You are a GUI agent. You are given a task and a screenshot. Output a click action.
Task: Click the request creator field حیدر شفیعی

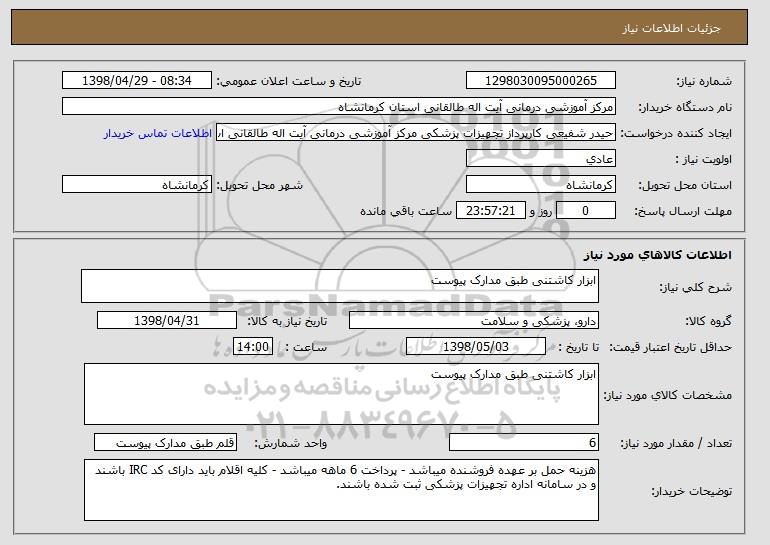tap(416, 133)
